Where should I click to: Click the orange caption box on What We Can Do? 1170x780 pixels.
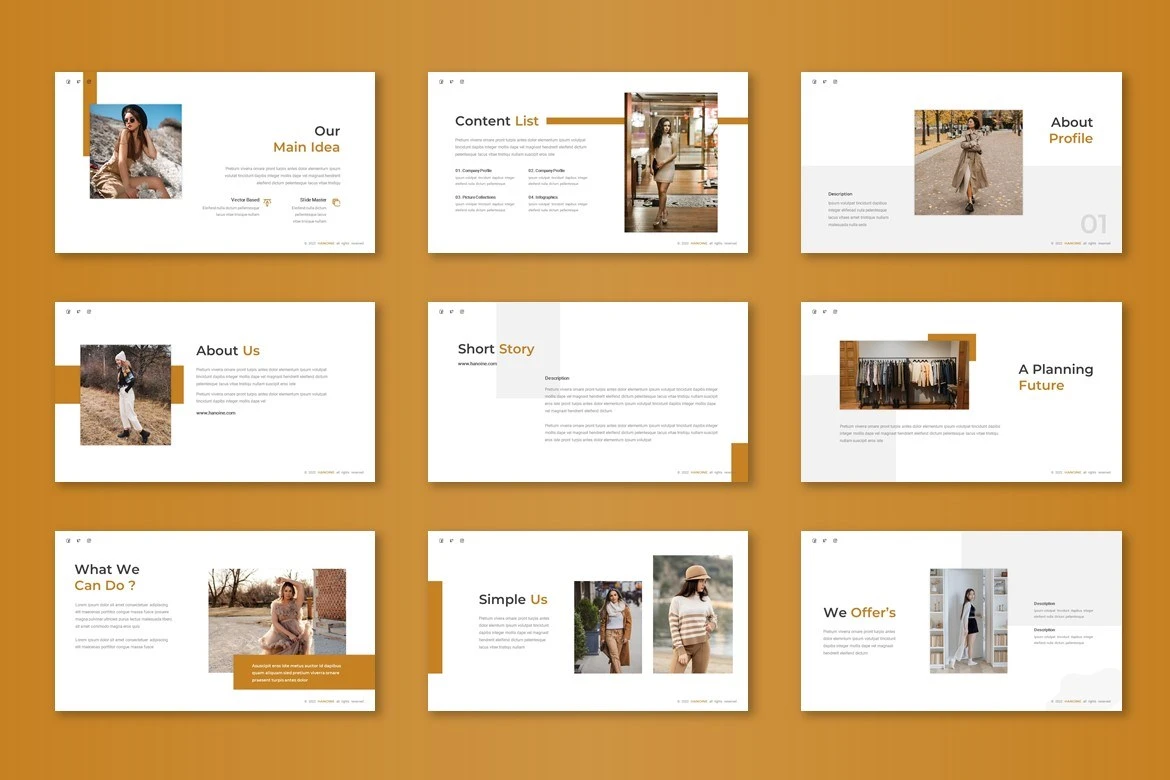coord(304,672)
